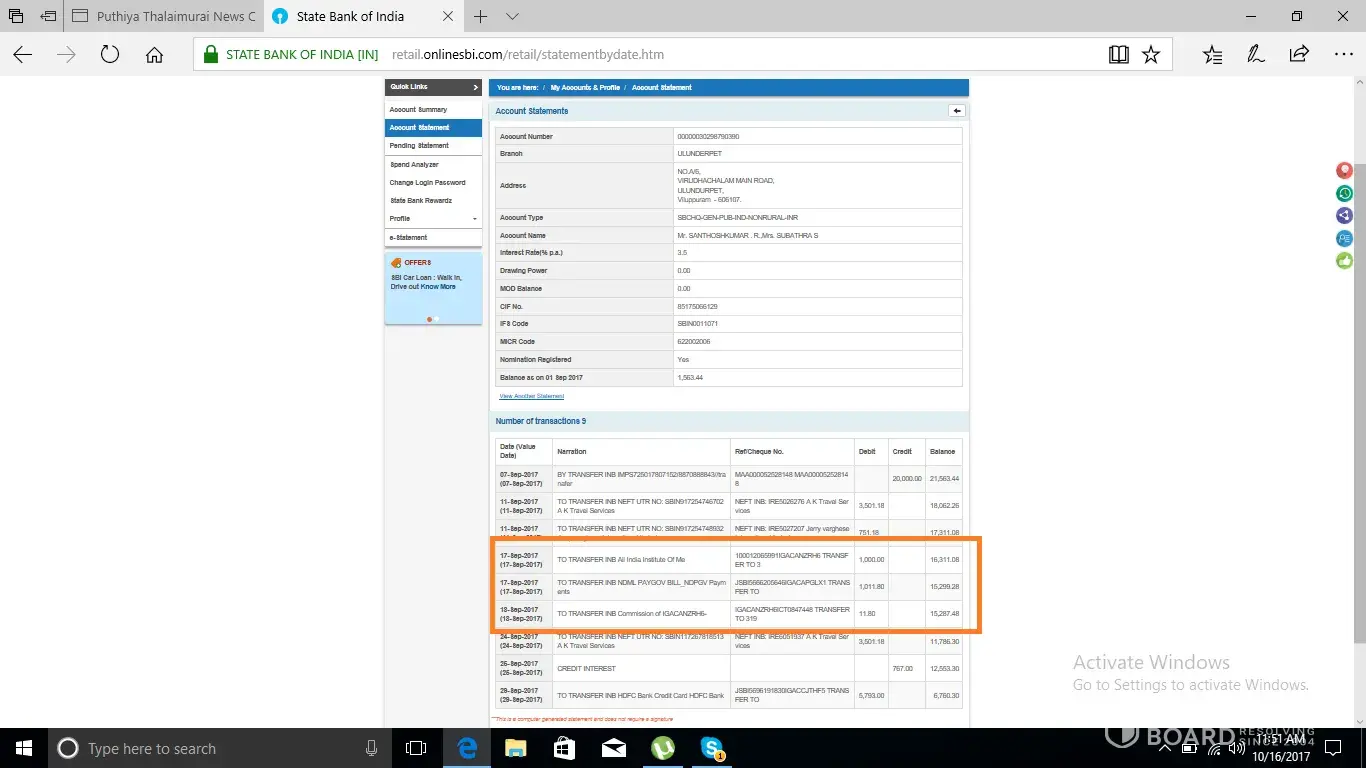Open uTorrent from the Windows taskbar
This screenshot has height=768, width=1366.
662,748
